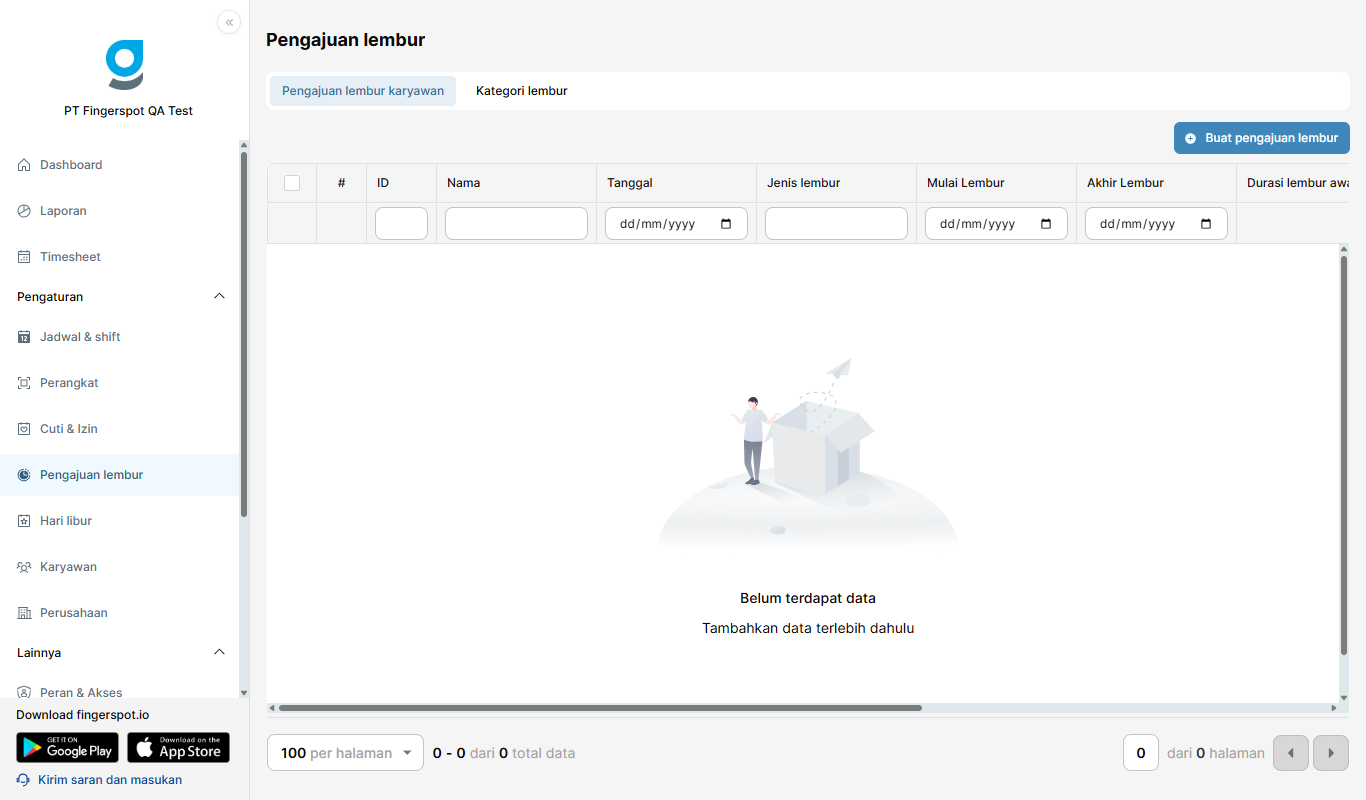1366x800 pixels.
Task: Click the table horizontal scrollbar thumb
Action: [600, 708]
